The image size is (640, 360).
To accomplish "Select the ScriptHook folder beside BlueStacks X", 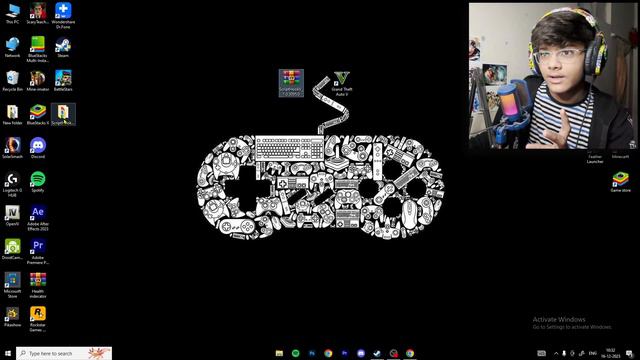I will point(63,115).
